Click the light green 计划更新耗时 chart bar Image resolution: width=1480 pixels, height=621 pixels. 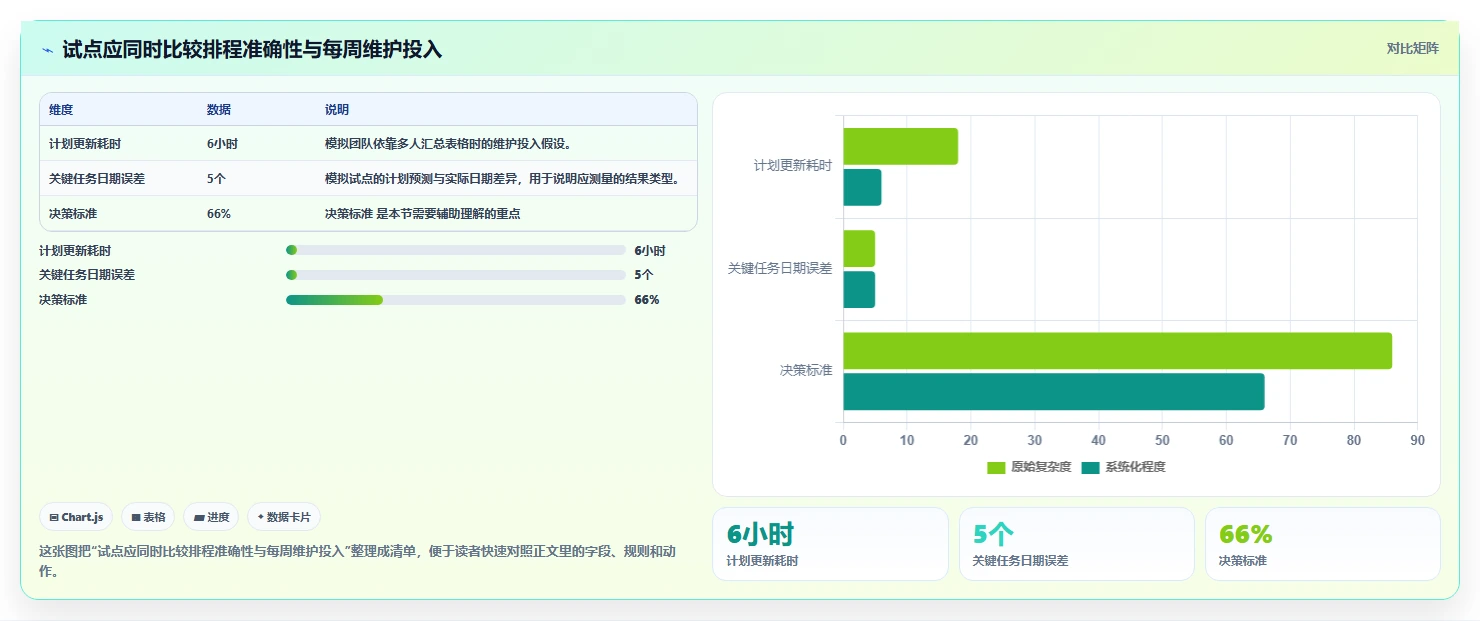pyautogui.click(x=900, y=147)
